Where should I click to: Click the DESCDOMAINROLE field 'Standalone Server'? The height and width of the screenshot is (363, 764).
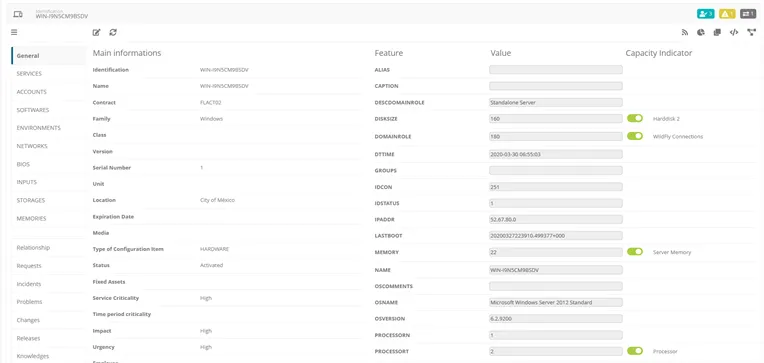pos(555,103)
